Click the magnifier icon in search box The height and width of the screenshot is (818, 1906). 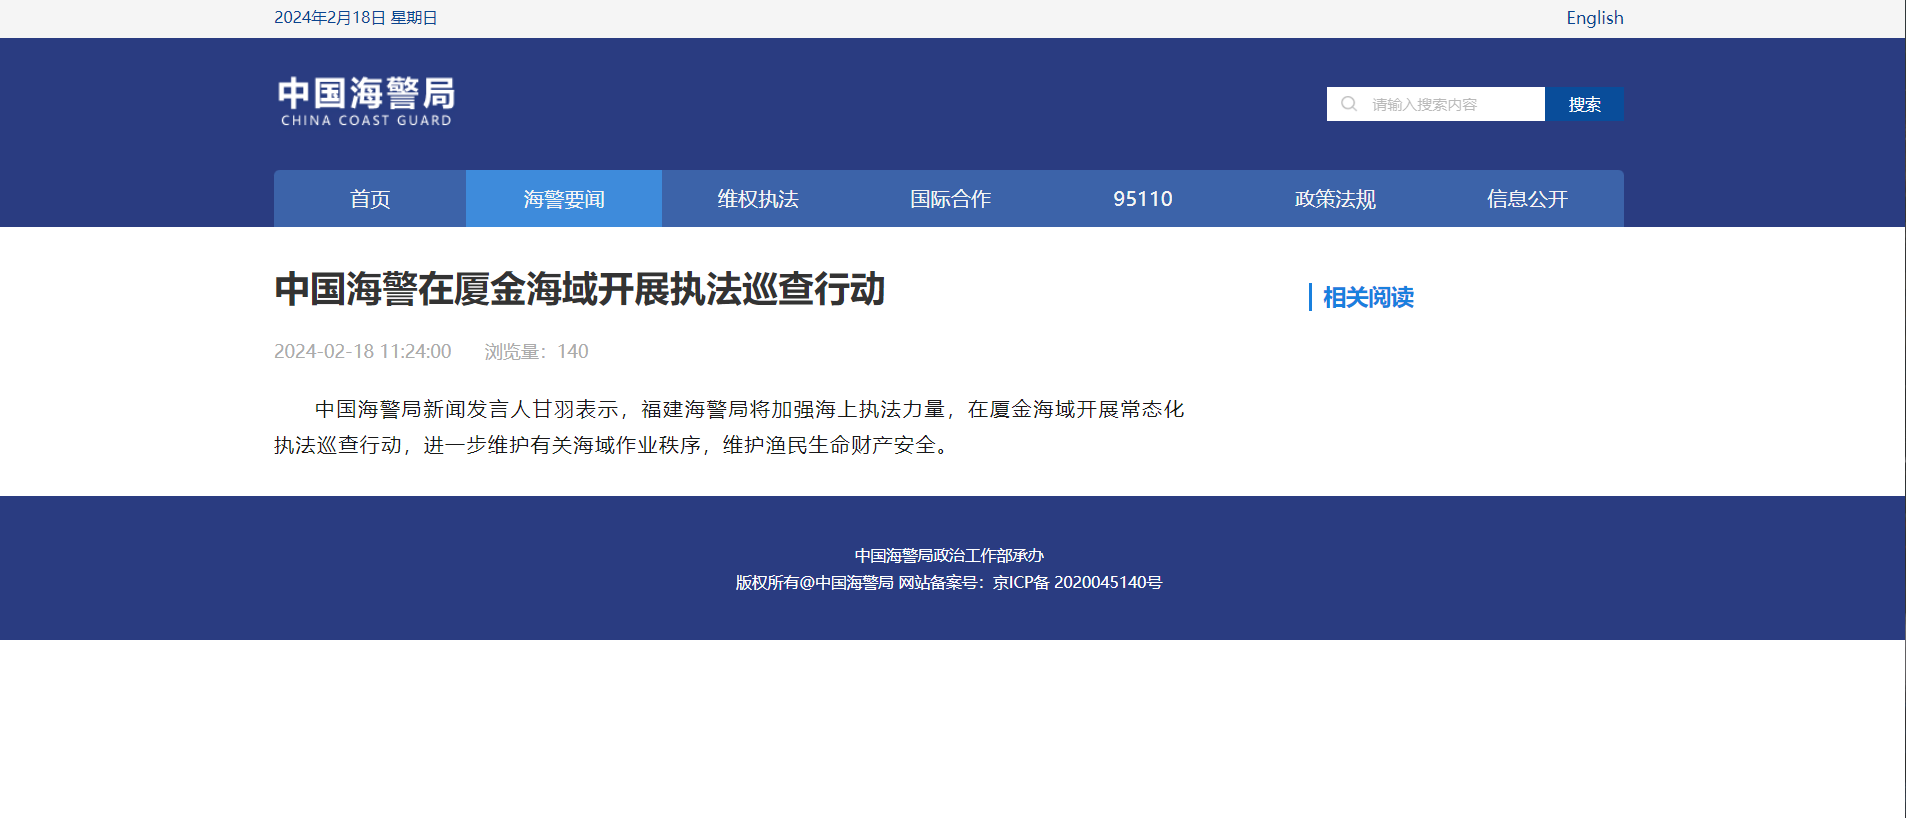[1349, 104]
